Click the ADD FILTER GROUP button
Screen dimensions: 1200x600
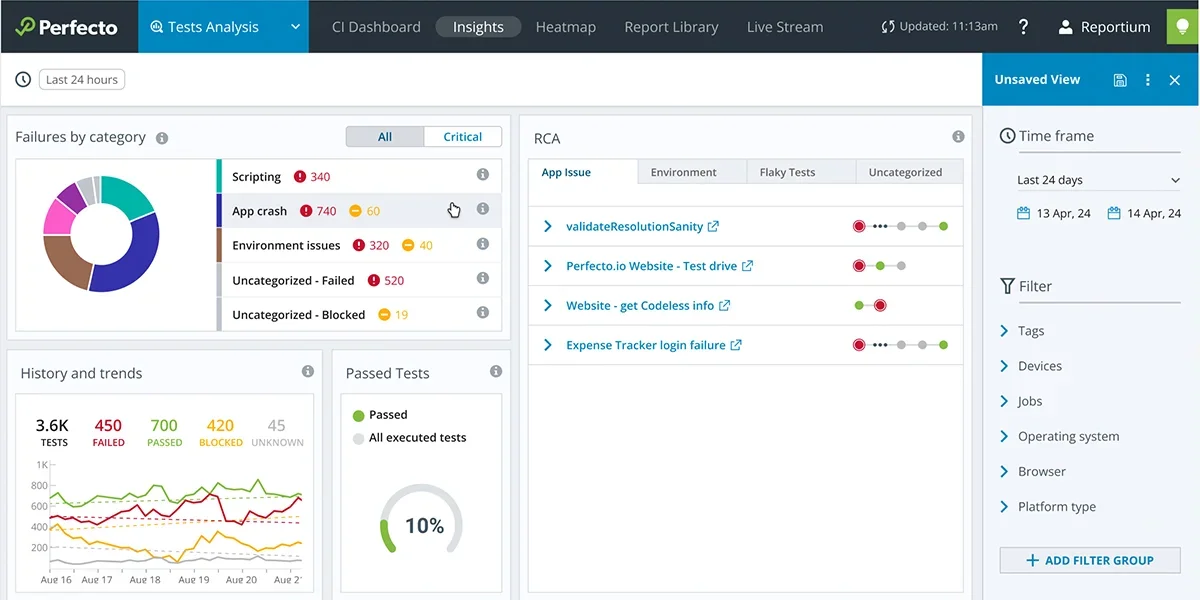[1090, 560]
